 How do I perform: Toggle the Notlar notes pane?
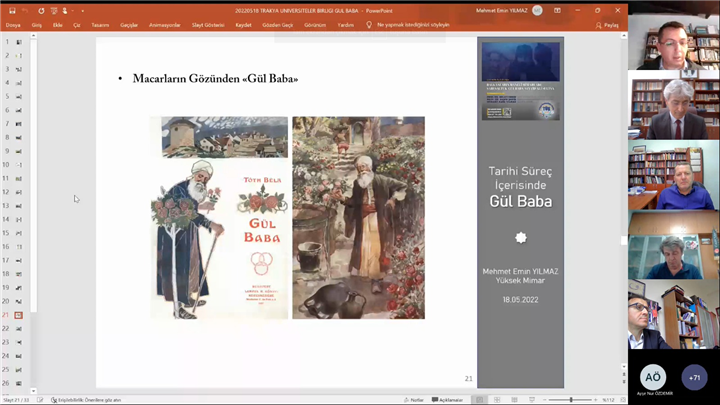point(414,400)
